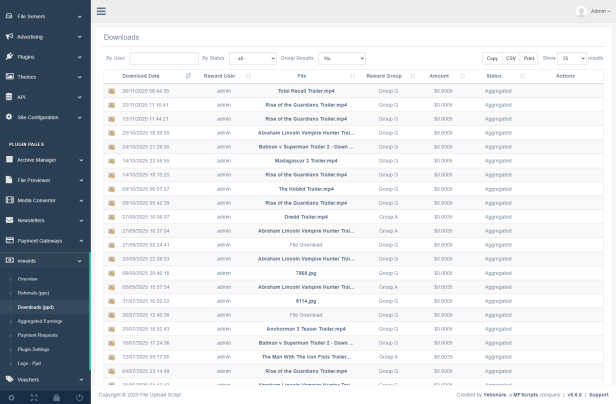The width and height of the screenshot is (616, 404).
Task: Open Payment Requests in Rewards submenu
Action: pyautogui.click(x=38, y=335)
